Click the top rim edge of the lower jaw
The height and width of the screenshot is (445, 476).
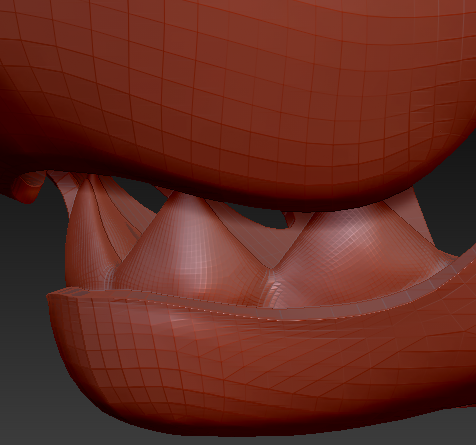233,305
